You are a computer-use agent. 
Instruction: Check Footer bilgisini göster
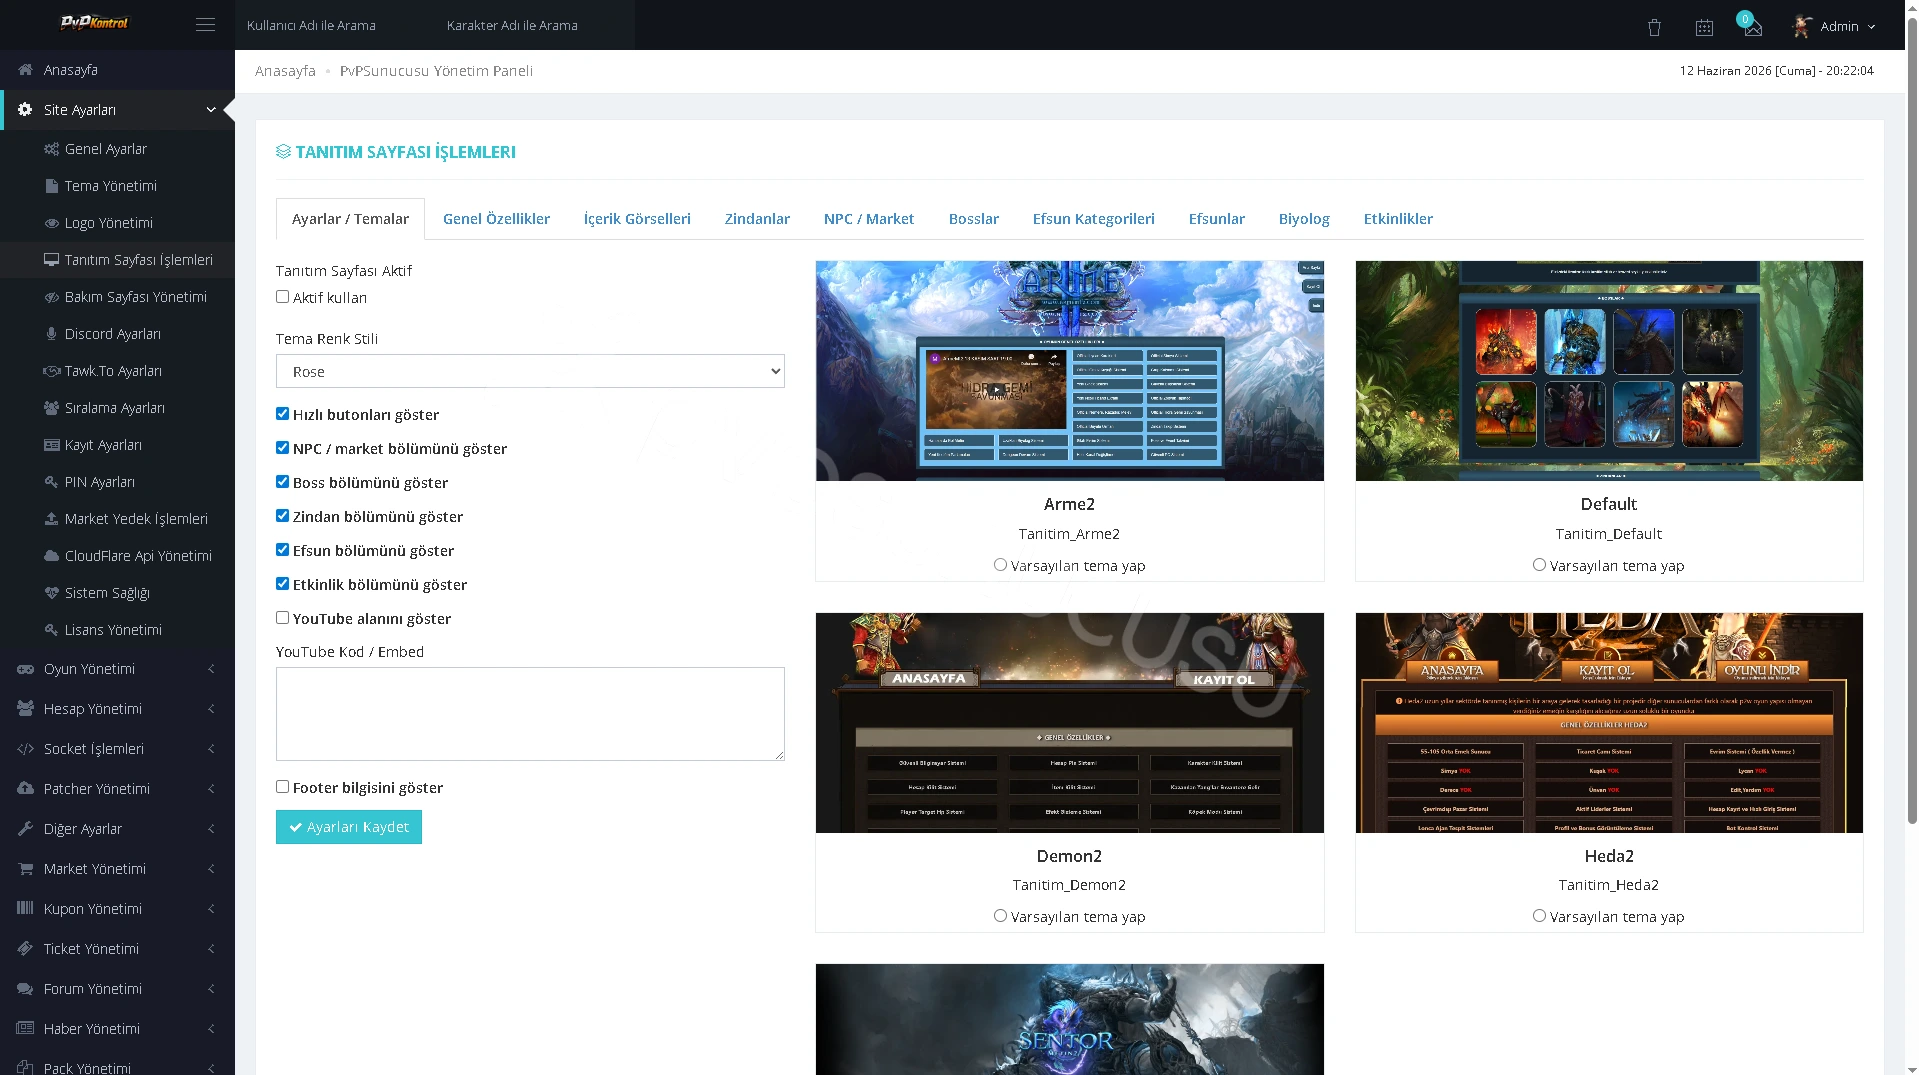(x=282, y=787)
